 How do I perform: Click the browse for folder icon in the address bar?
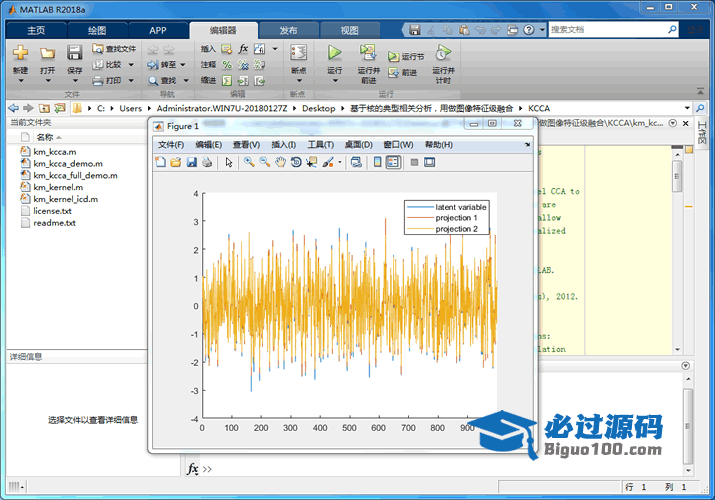(x=60, y=108)
